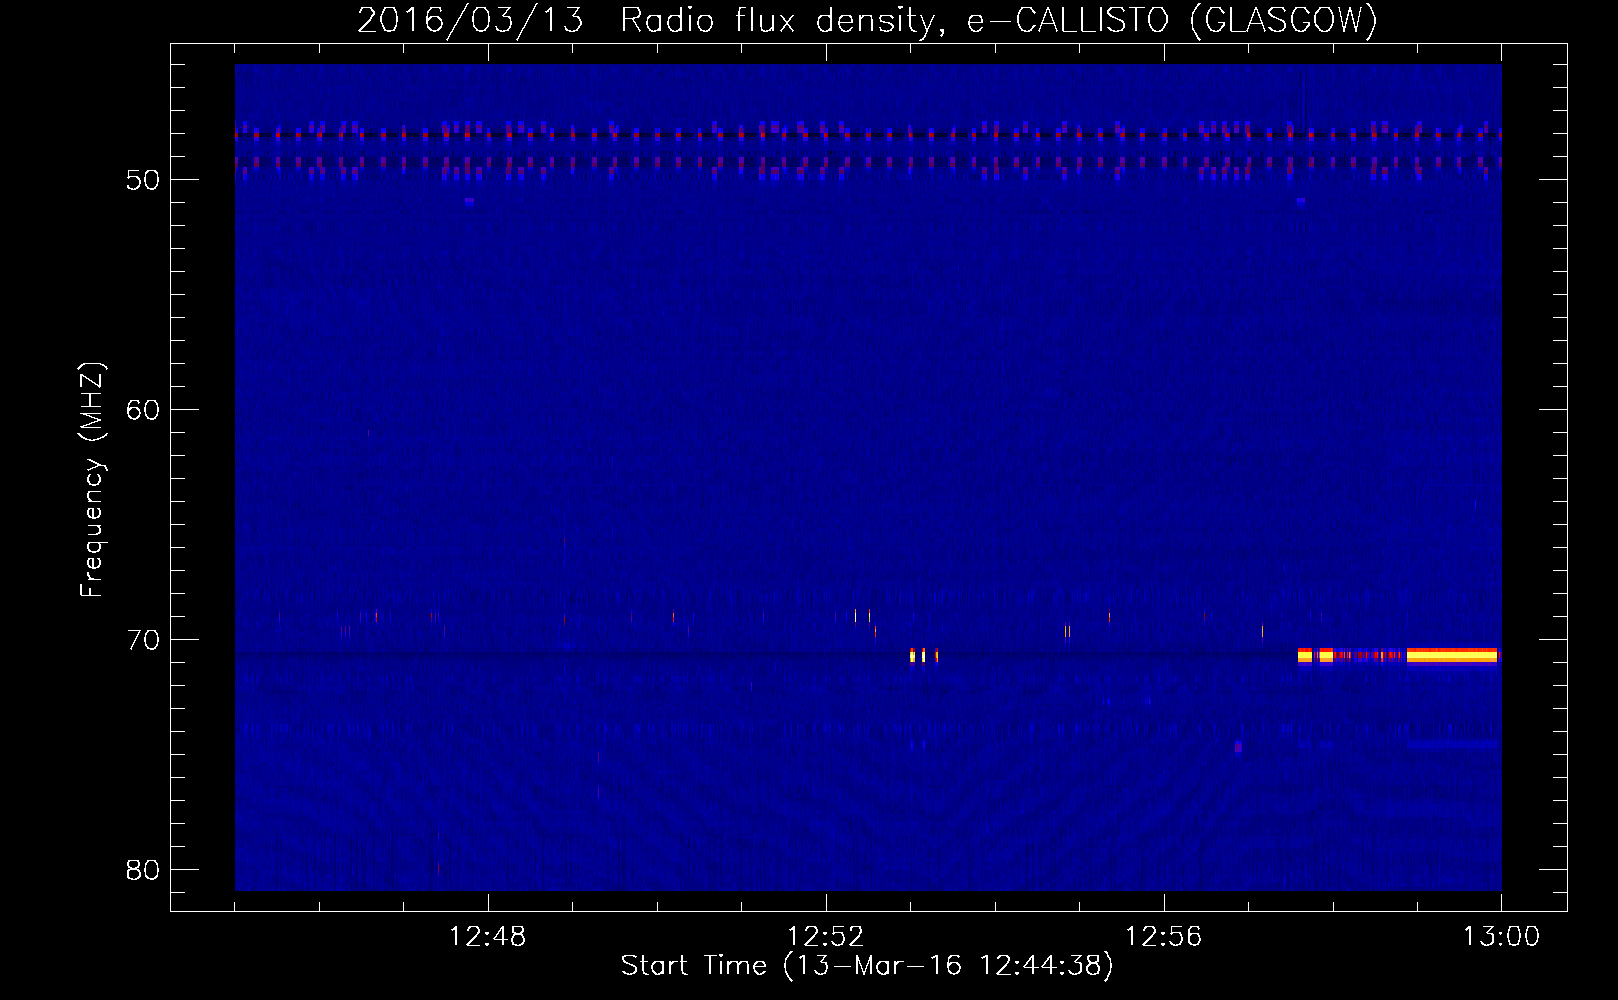Click the 50 frequency tick label
Image resolution: width=1618 pixels, height=1000 pixels.
coord(143,180)
